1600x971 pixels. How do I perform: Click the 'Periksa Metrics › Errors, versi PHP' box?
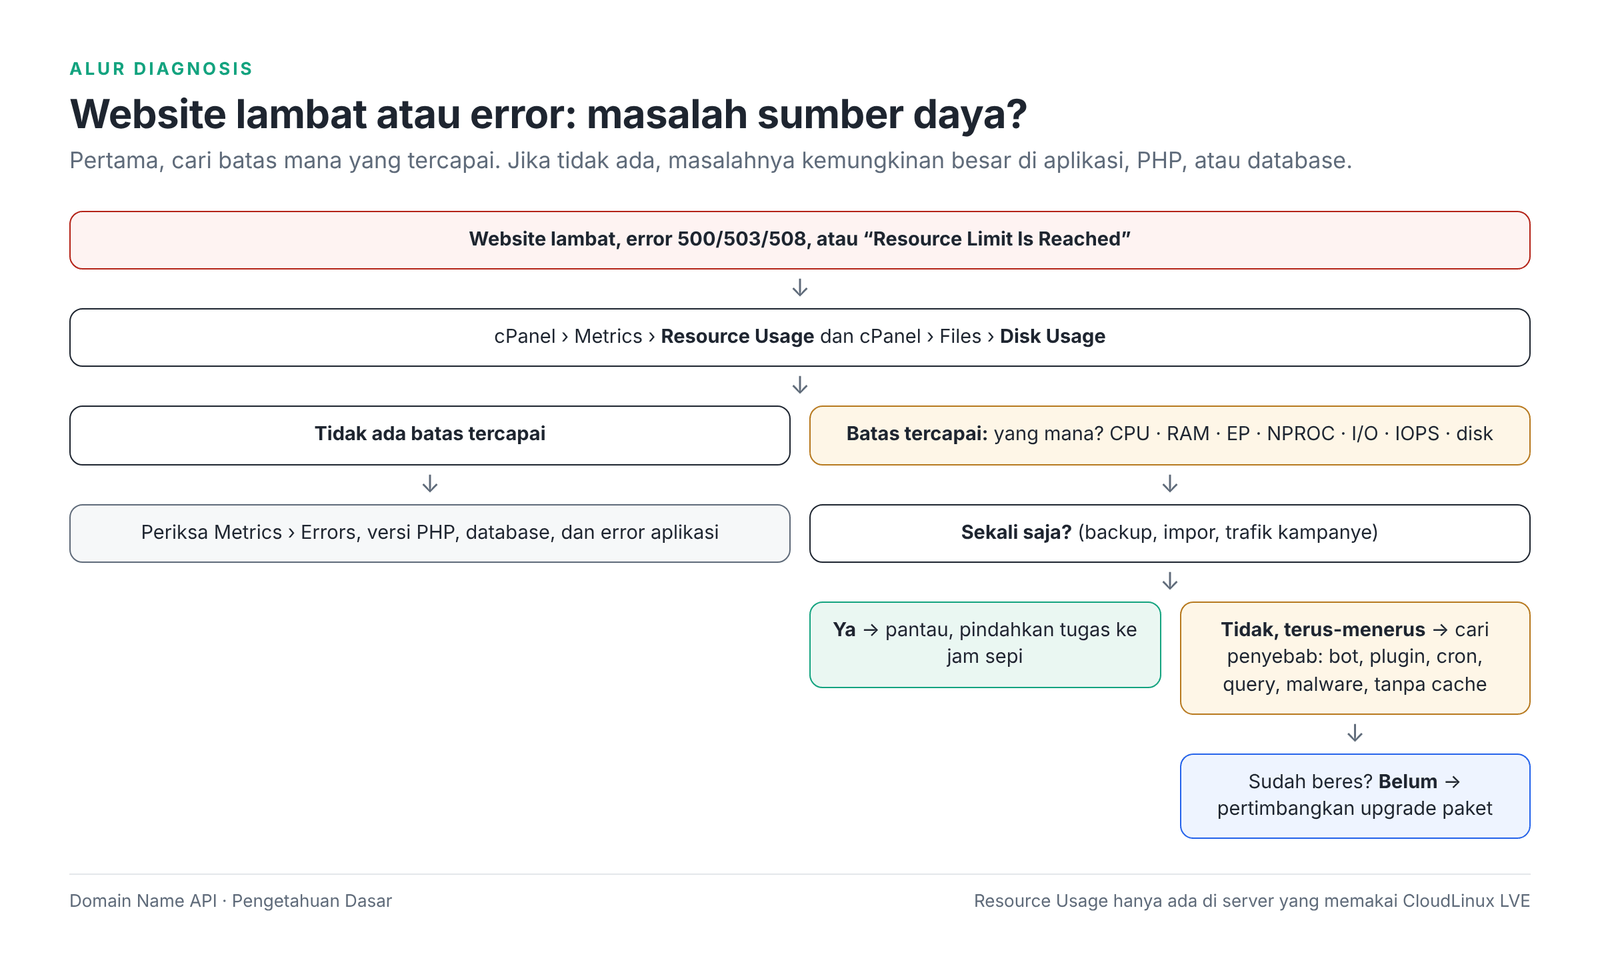430,533
